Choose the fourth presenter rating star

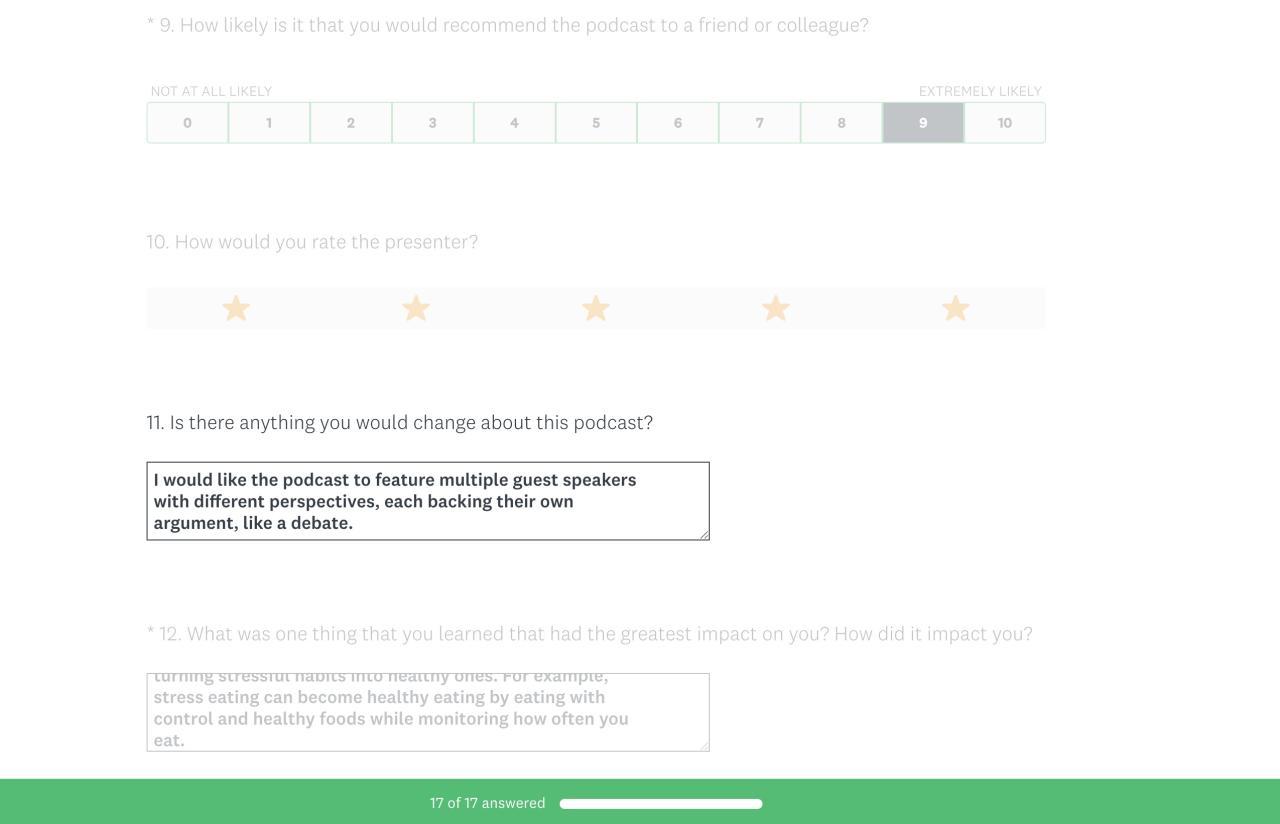[x=776, y=308]
